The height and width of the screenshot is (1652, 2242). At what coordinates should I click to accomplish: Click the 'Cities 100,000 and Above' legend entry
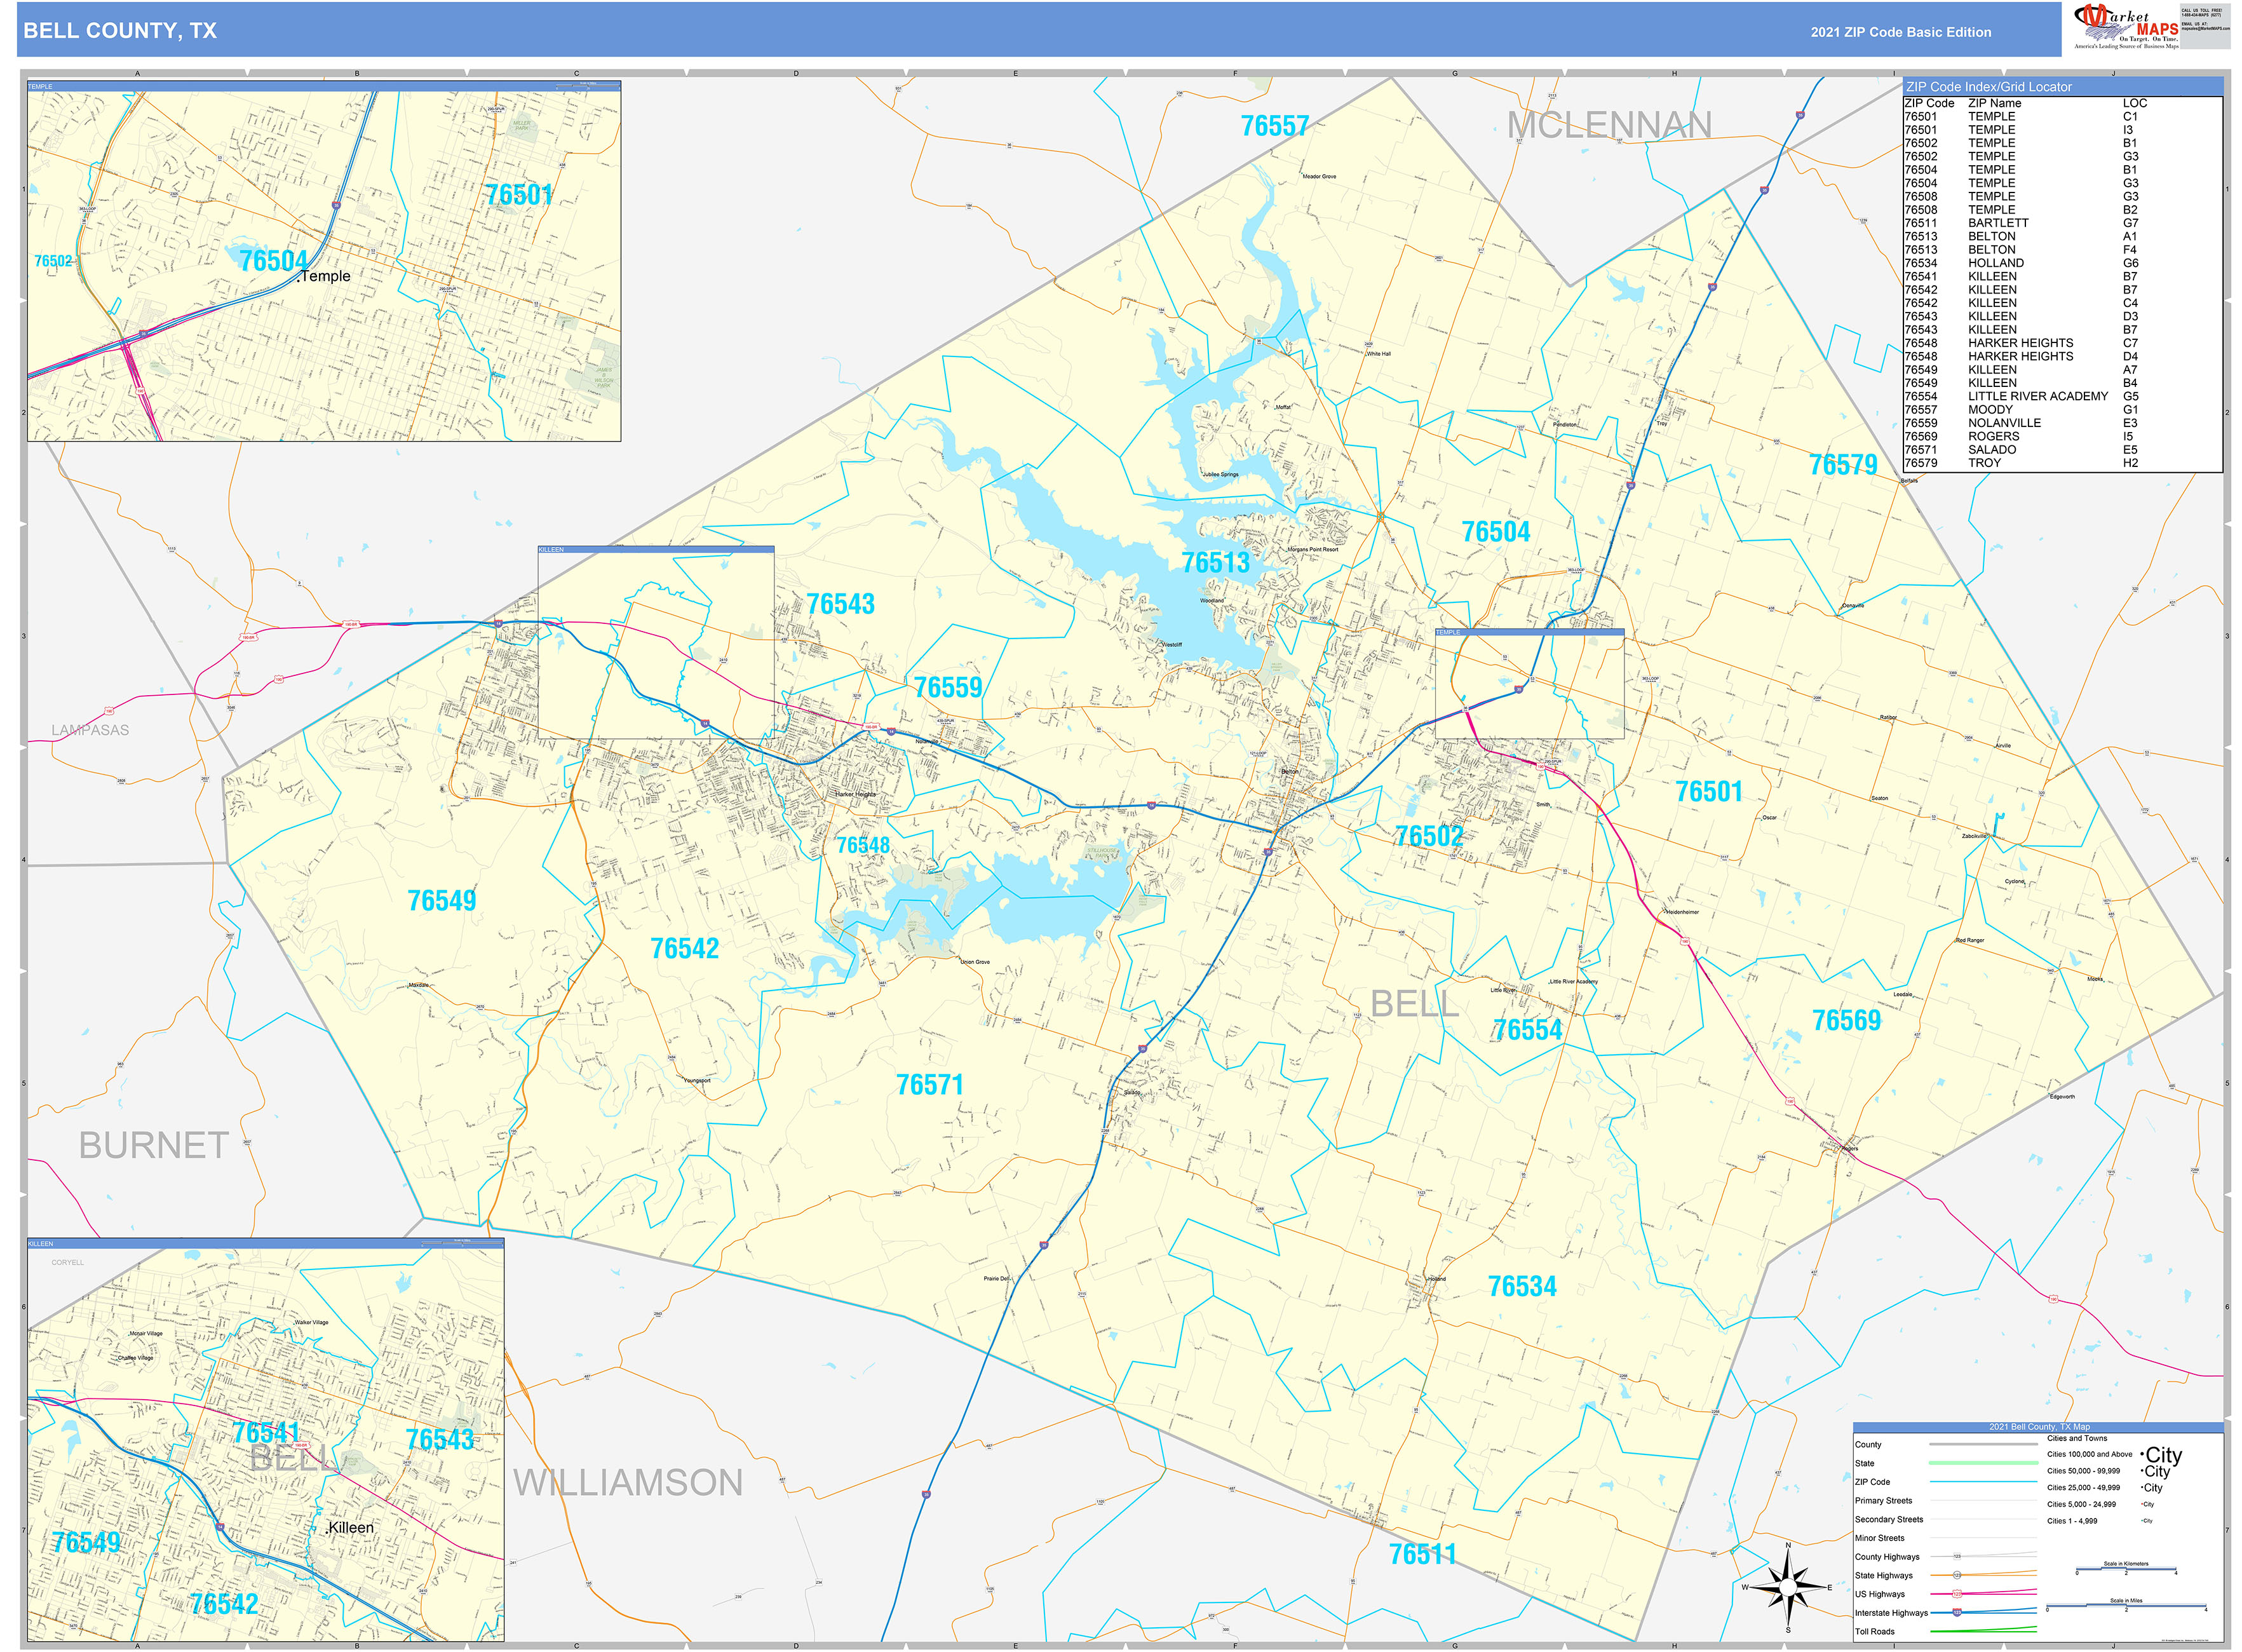(x=2089, y=1454)
